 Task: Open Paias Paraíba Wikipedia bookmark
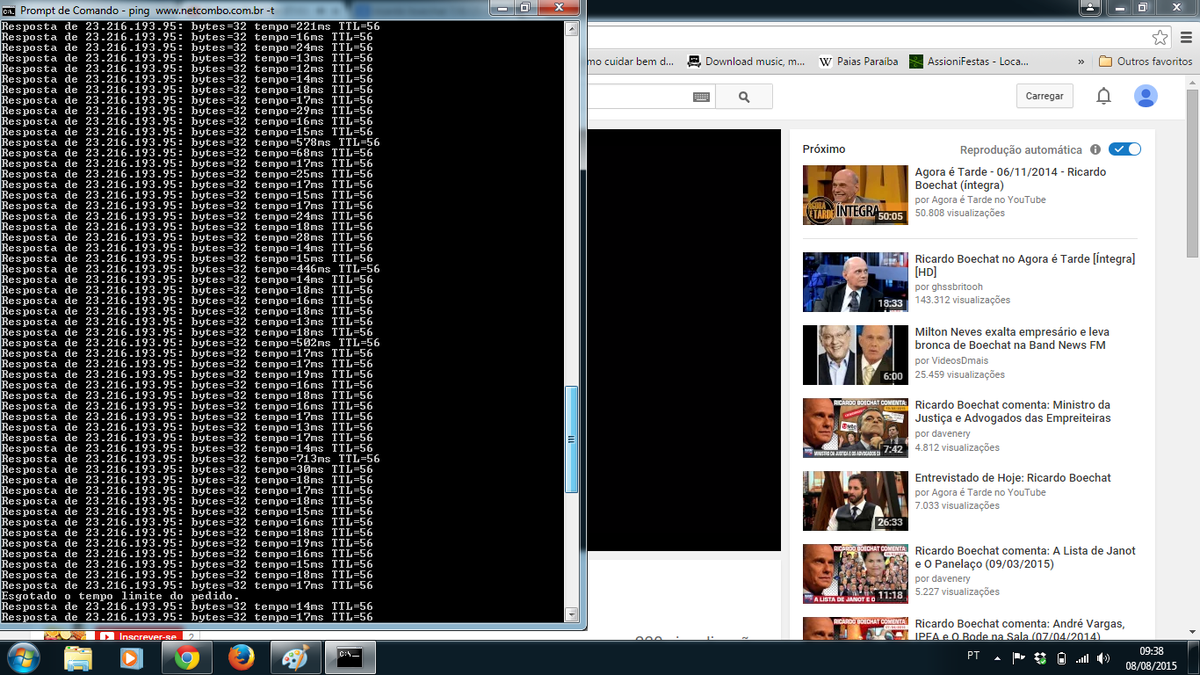[x=858, y=61]
